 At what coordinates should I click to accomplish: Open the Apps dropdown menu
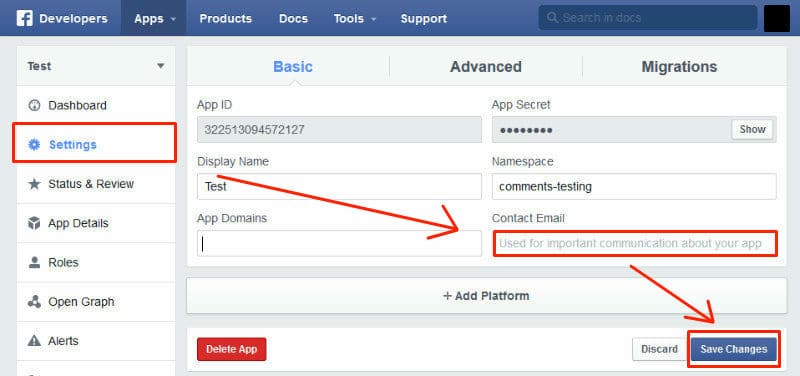(x=154, y=18)
